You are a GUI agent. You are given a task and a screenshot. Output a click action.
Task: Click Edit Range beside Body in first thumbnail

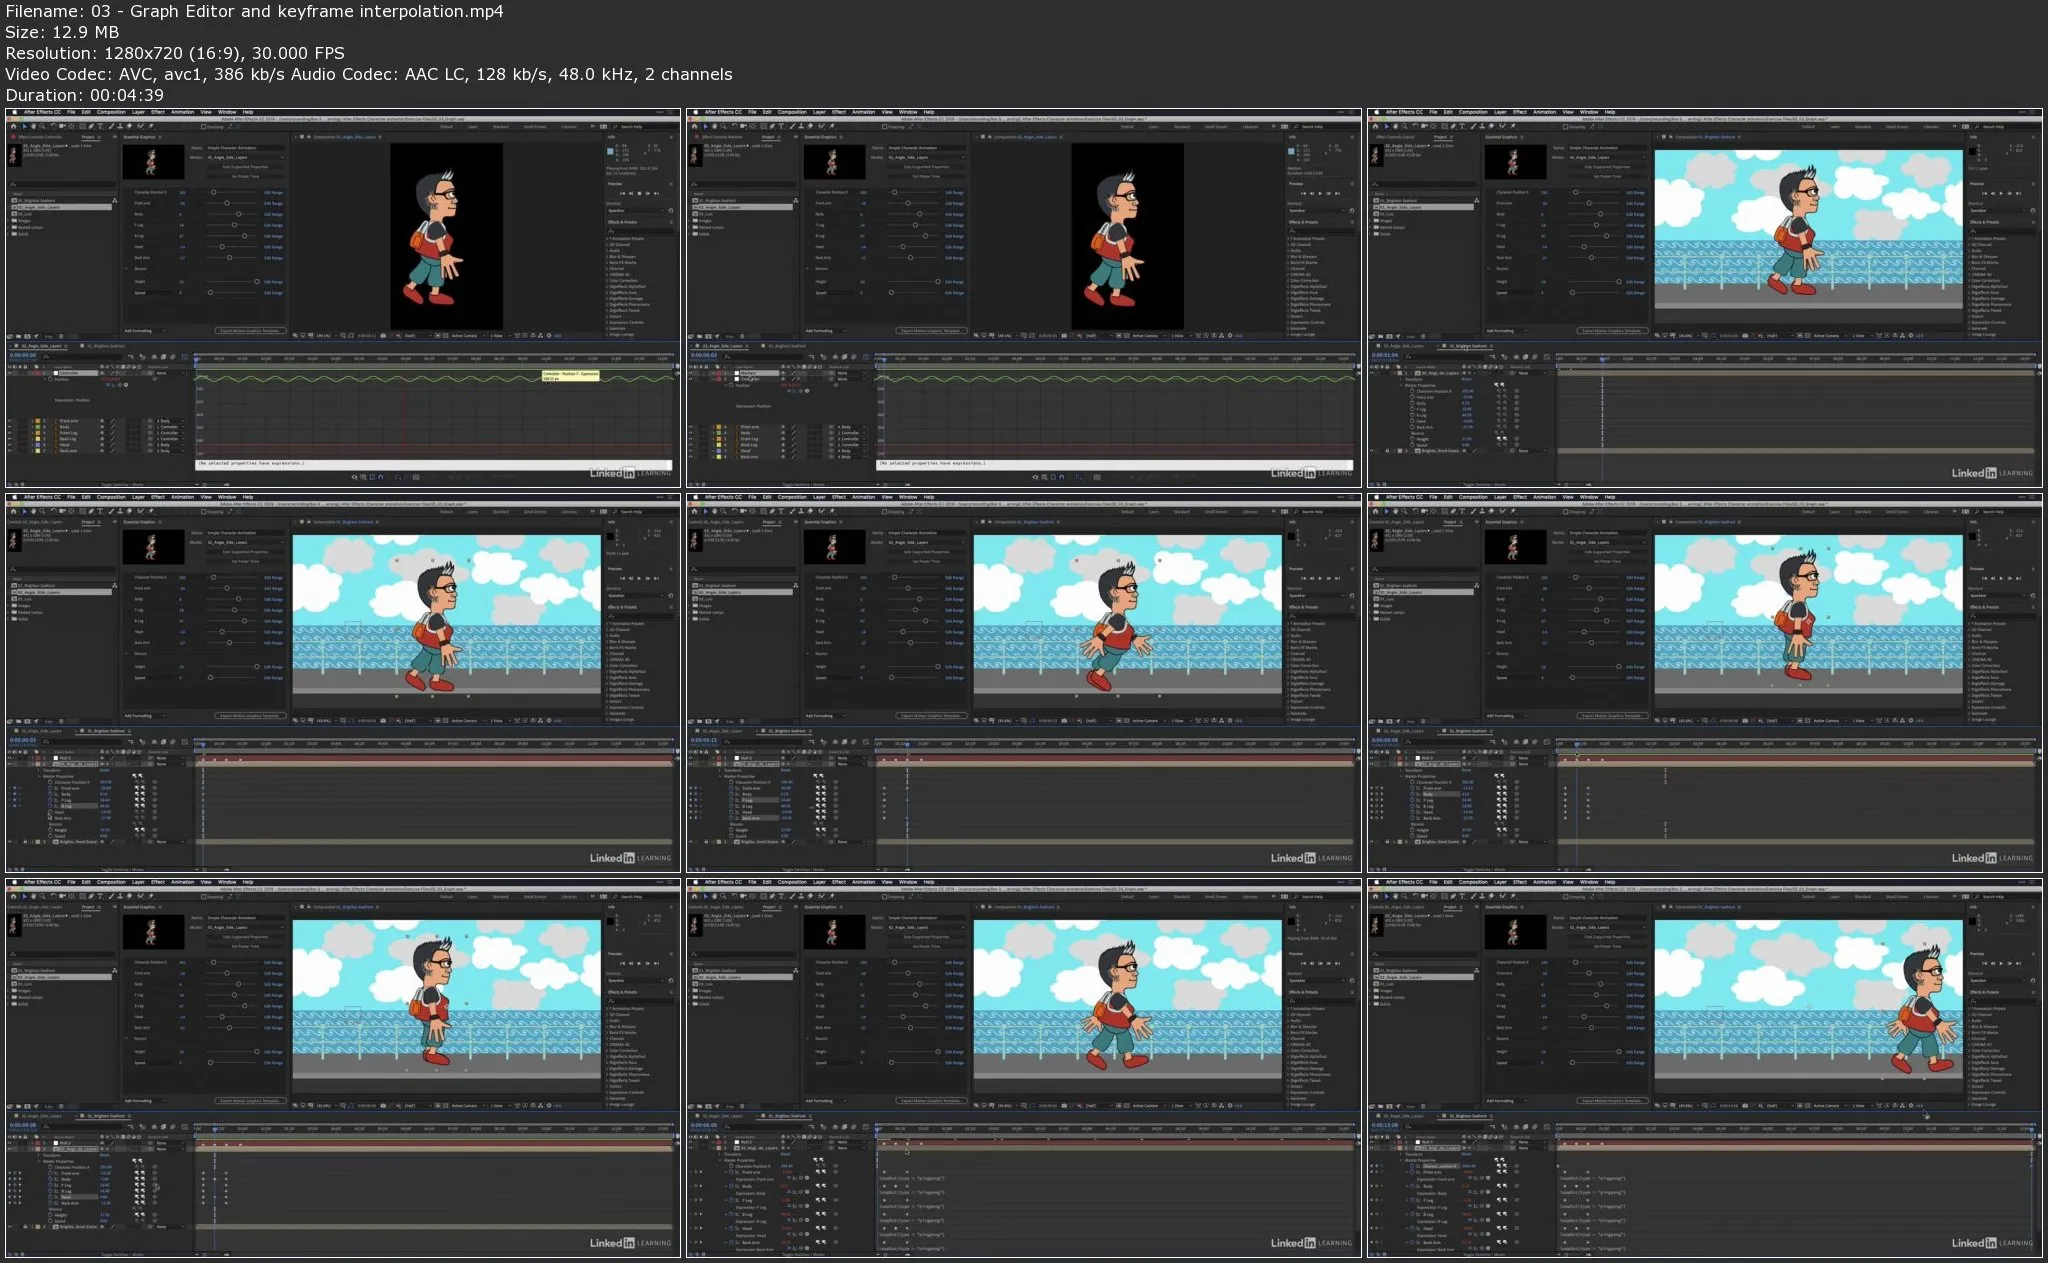point(273,214)
